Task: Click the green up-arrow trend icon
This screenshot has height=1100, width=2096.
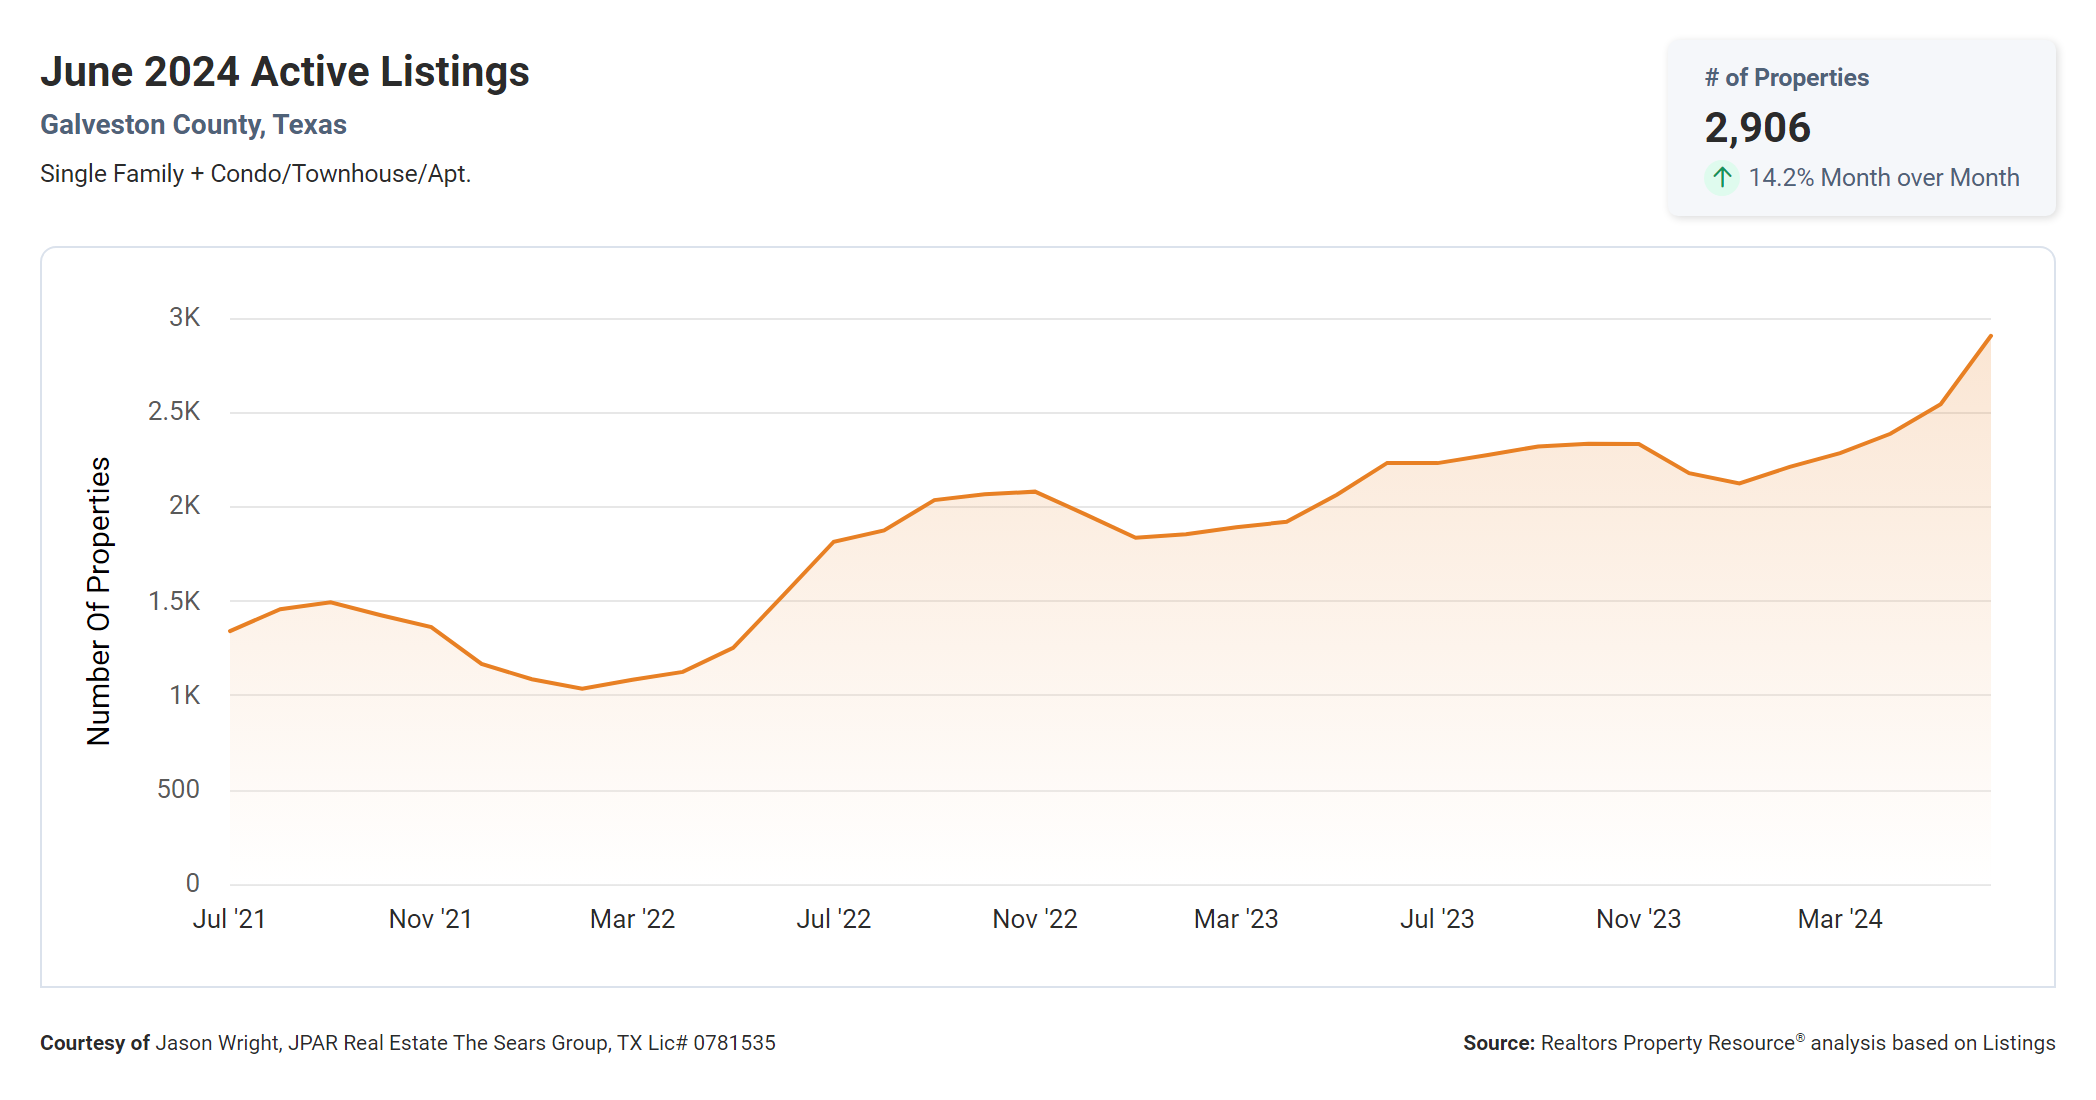Action: point(1721,178)
